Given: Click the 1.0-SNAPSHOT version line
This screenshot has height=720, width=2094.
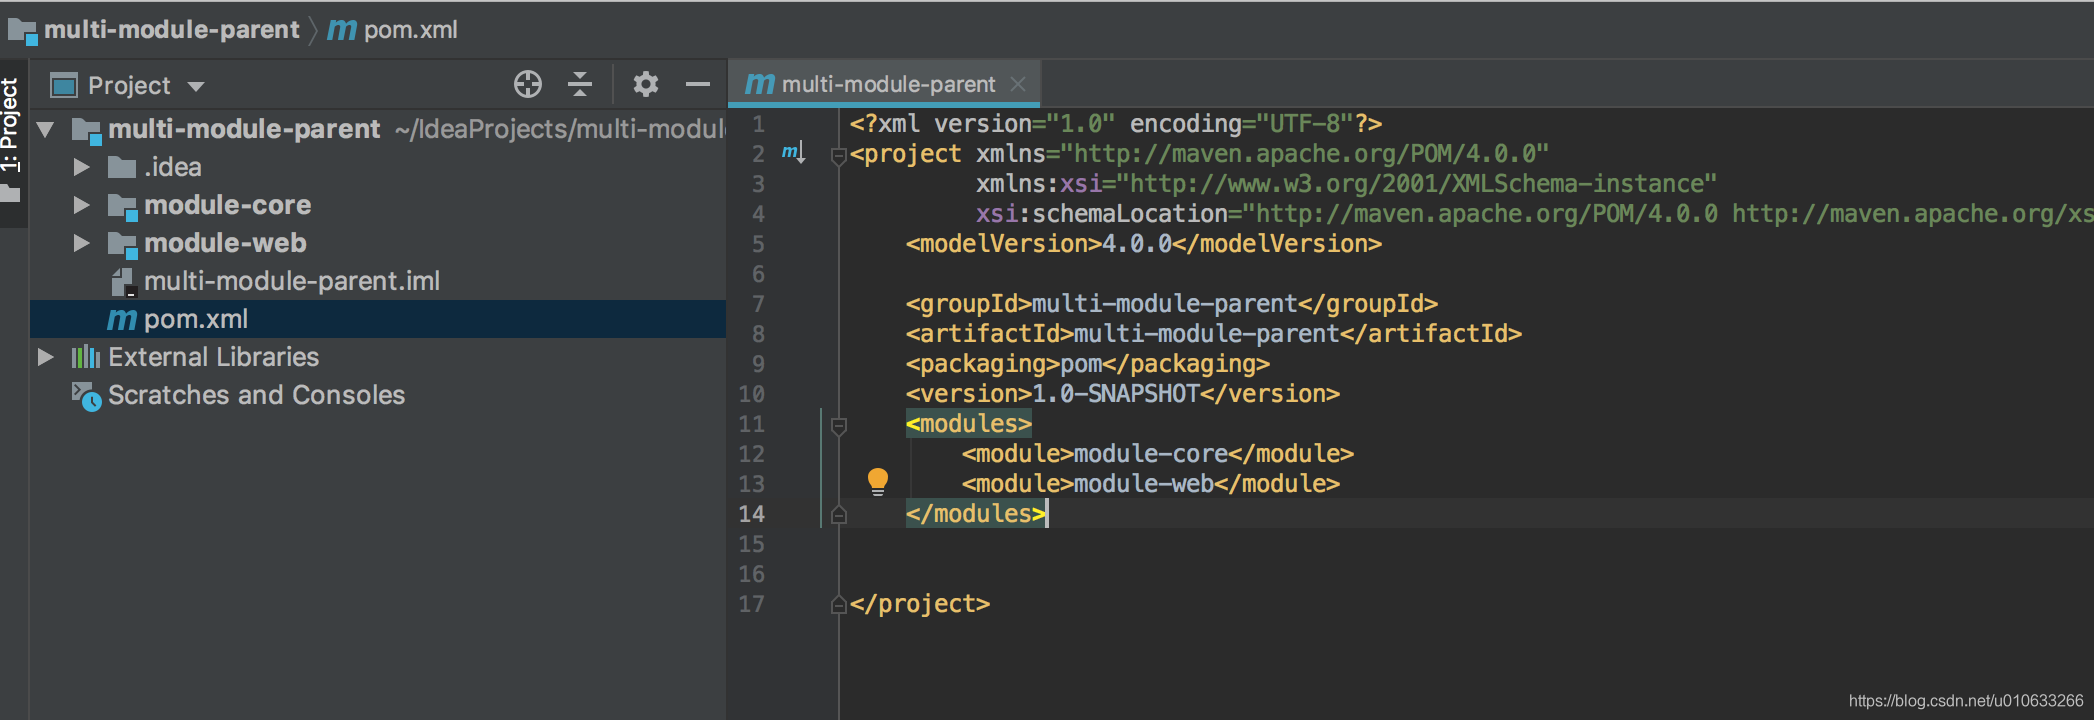Looking at the screenshot, I should [x=1122, y=394].
